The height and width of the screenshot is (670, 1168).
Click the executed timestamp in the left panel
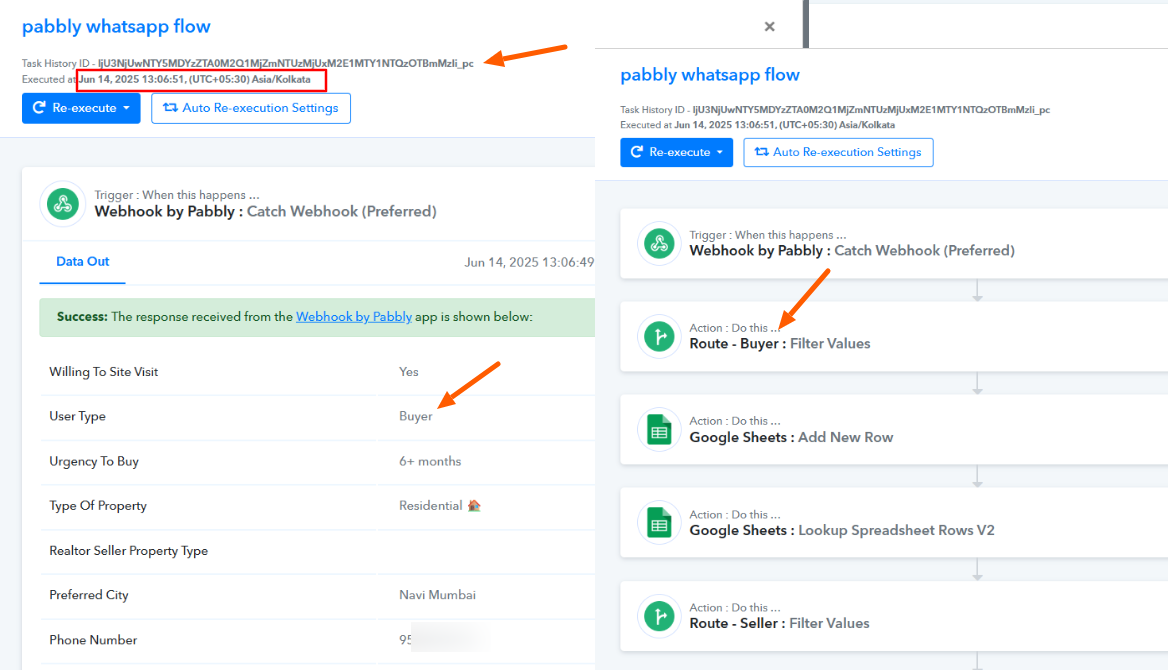click(194, 79)
